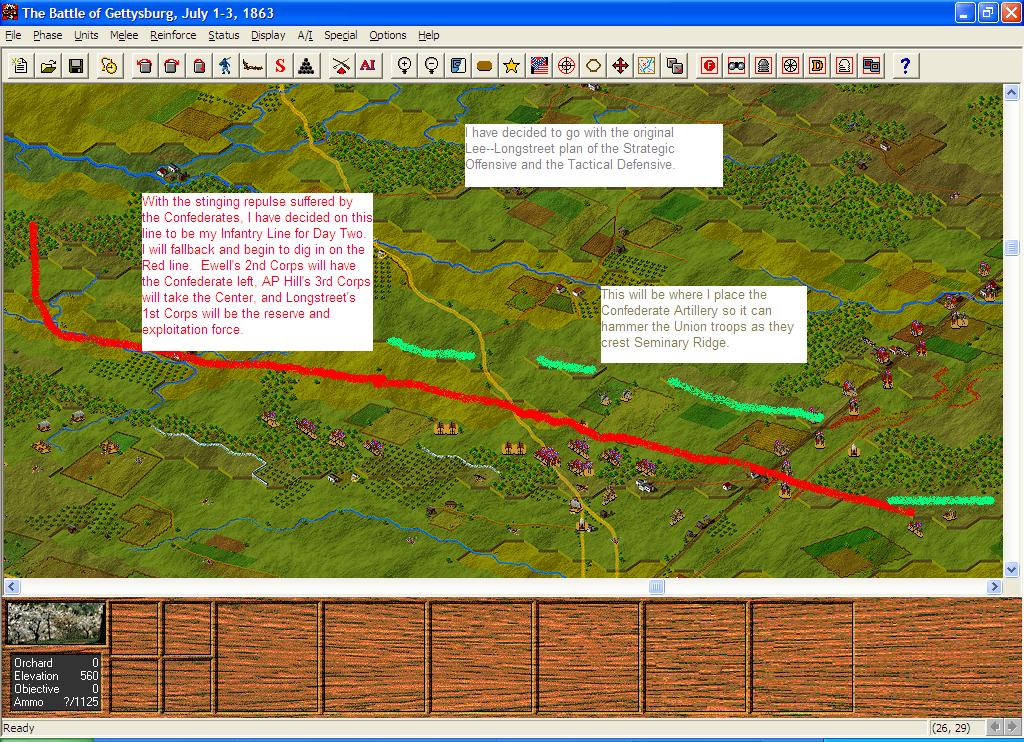The height and width of the screenshot is (742, 1024).
Task: Click the crossed rifles melee icon
Action: pos(340,65)
